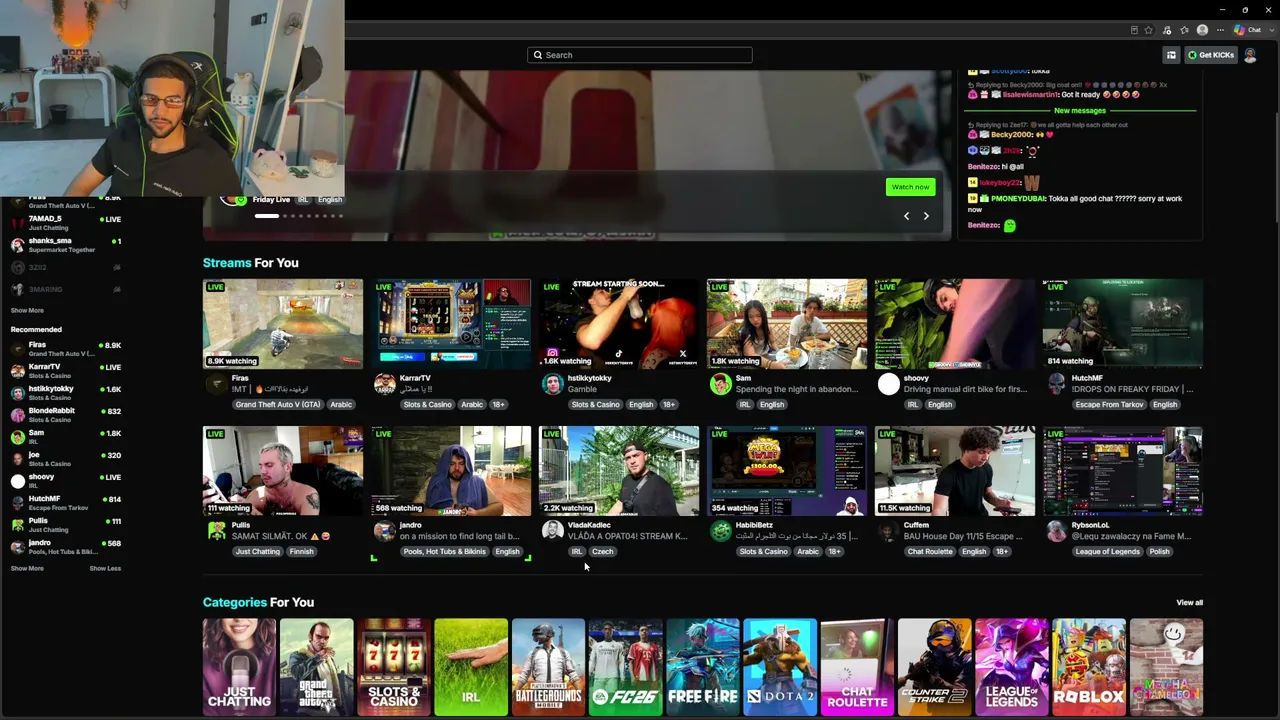Image resolution: width=1280 pixels, height=720 pixels.
Task: Open KarrarTV in Recommended sidebar
Action: click(66, 371)
